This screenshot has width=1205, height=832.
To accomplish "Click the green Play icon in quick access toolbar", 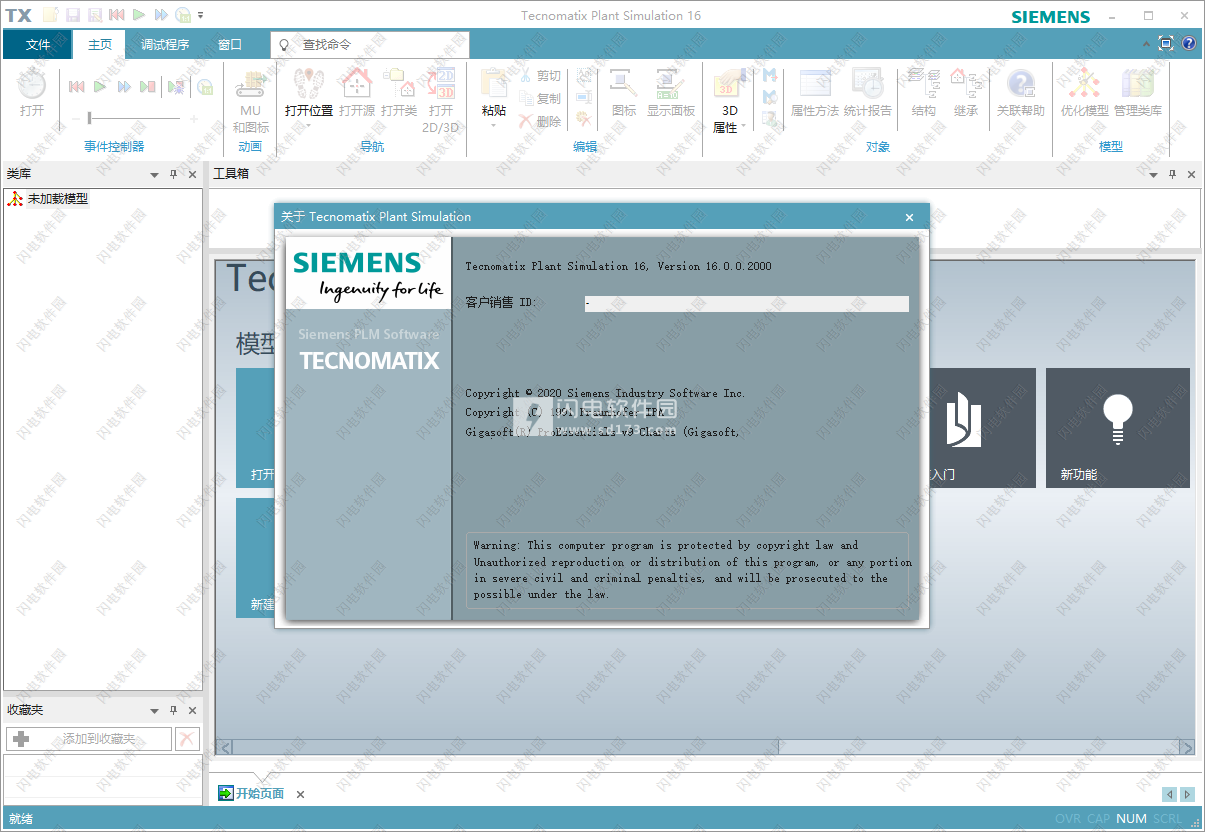I will [x=139, y=15].
